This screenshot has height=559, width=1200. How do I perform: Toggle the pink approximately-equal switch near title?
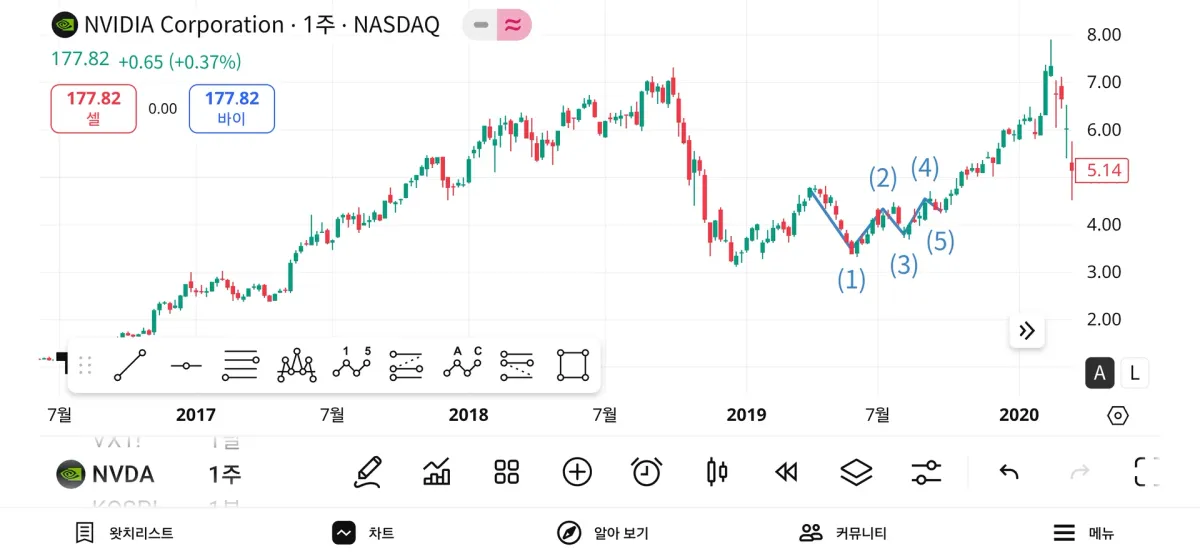[513, 25]
